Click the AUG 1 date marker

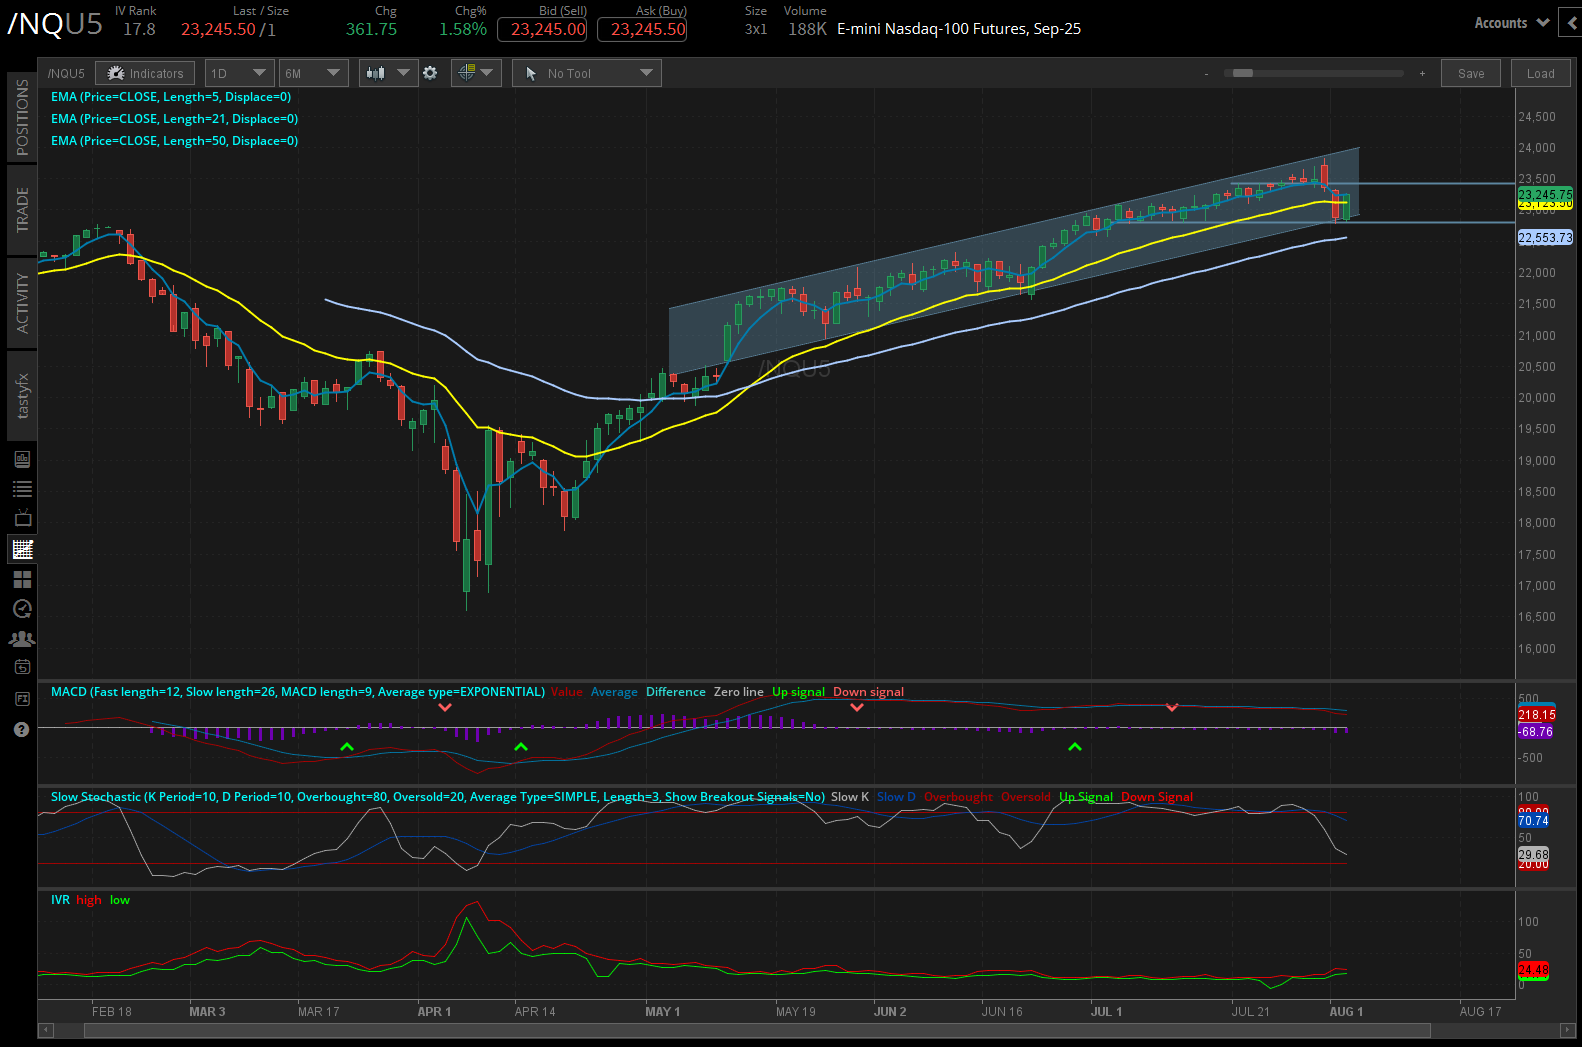click(x=1346, y=1012)
